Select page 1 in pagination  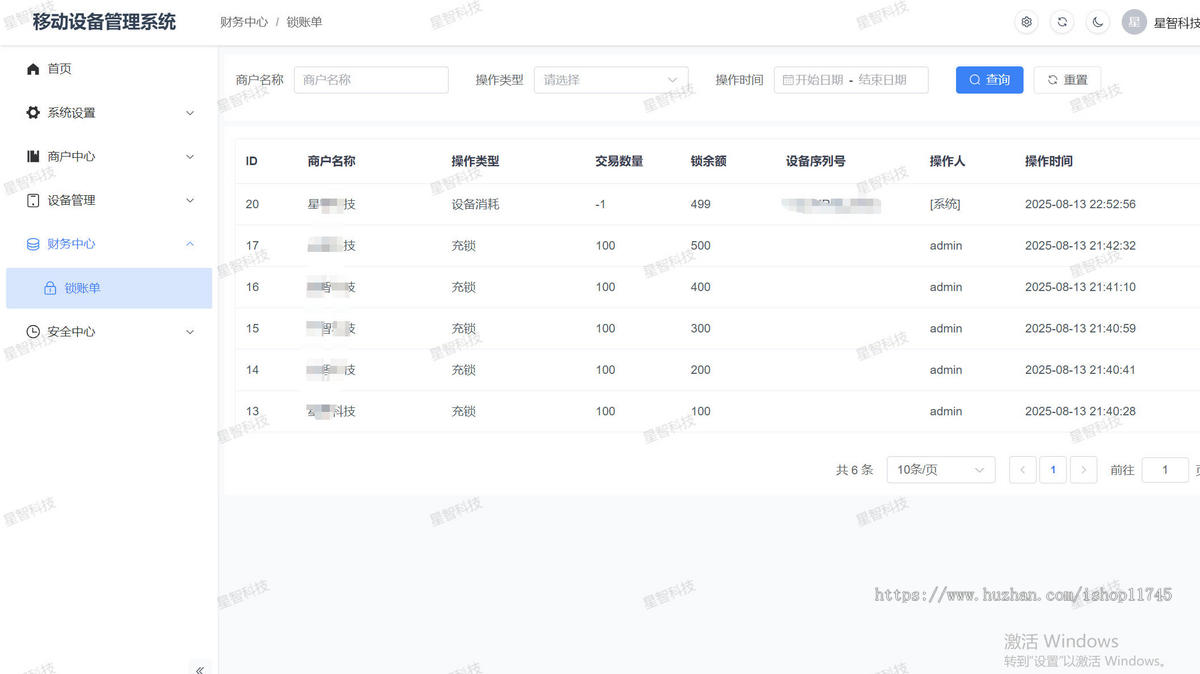click(x=1053, y=470)
